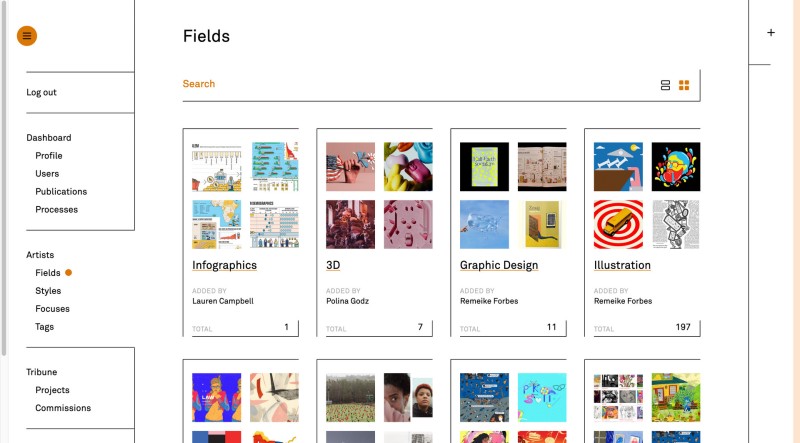Select Styles under Artists
The image size is (800, 443).
click(48, 291)
